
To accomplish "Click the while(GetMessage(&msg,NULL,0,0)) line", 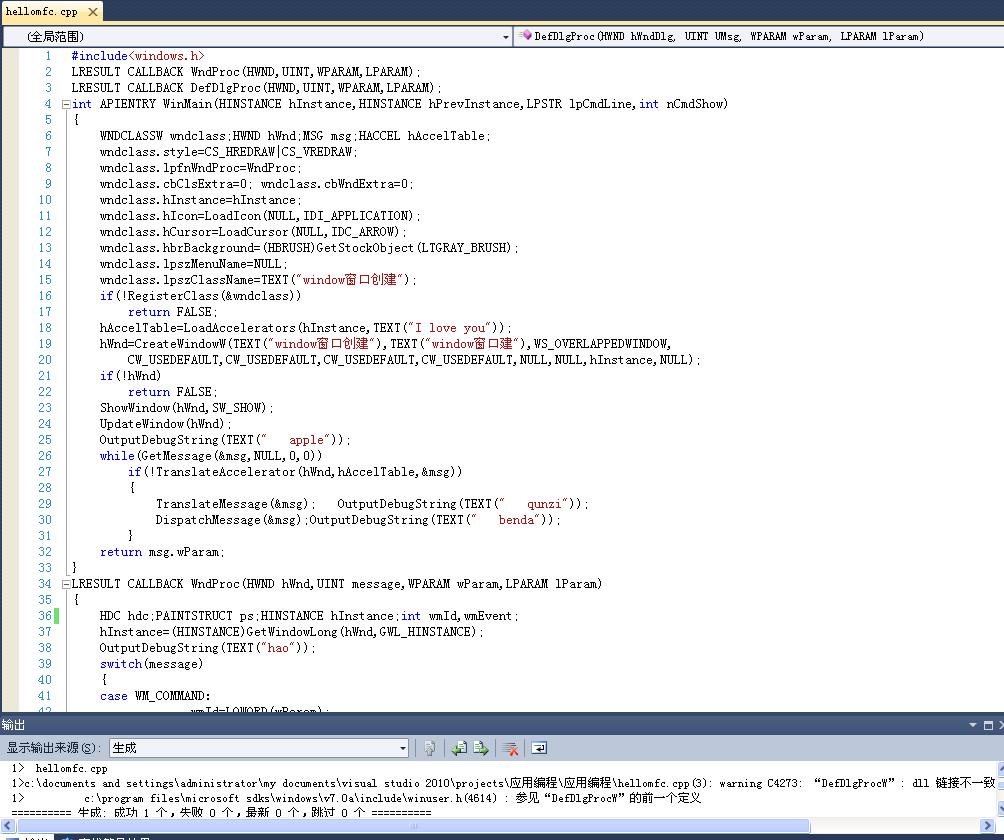I will 211,456.
